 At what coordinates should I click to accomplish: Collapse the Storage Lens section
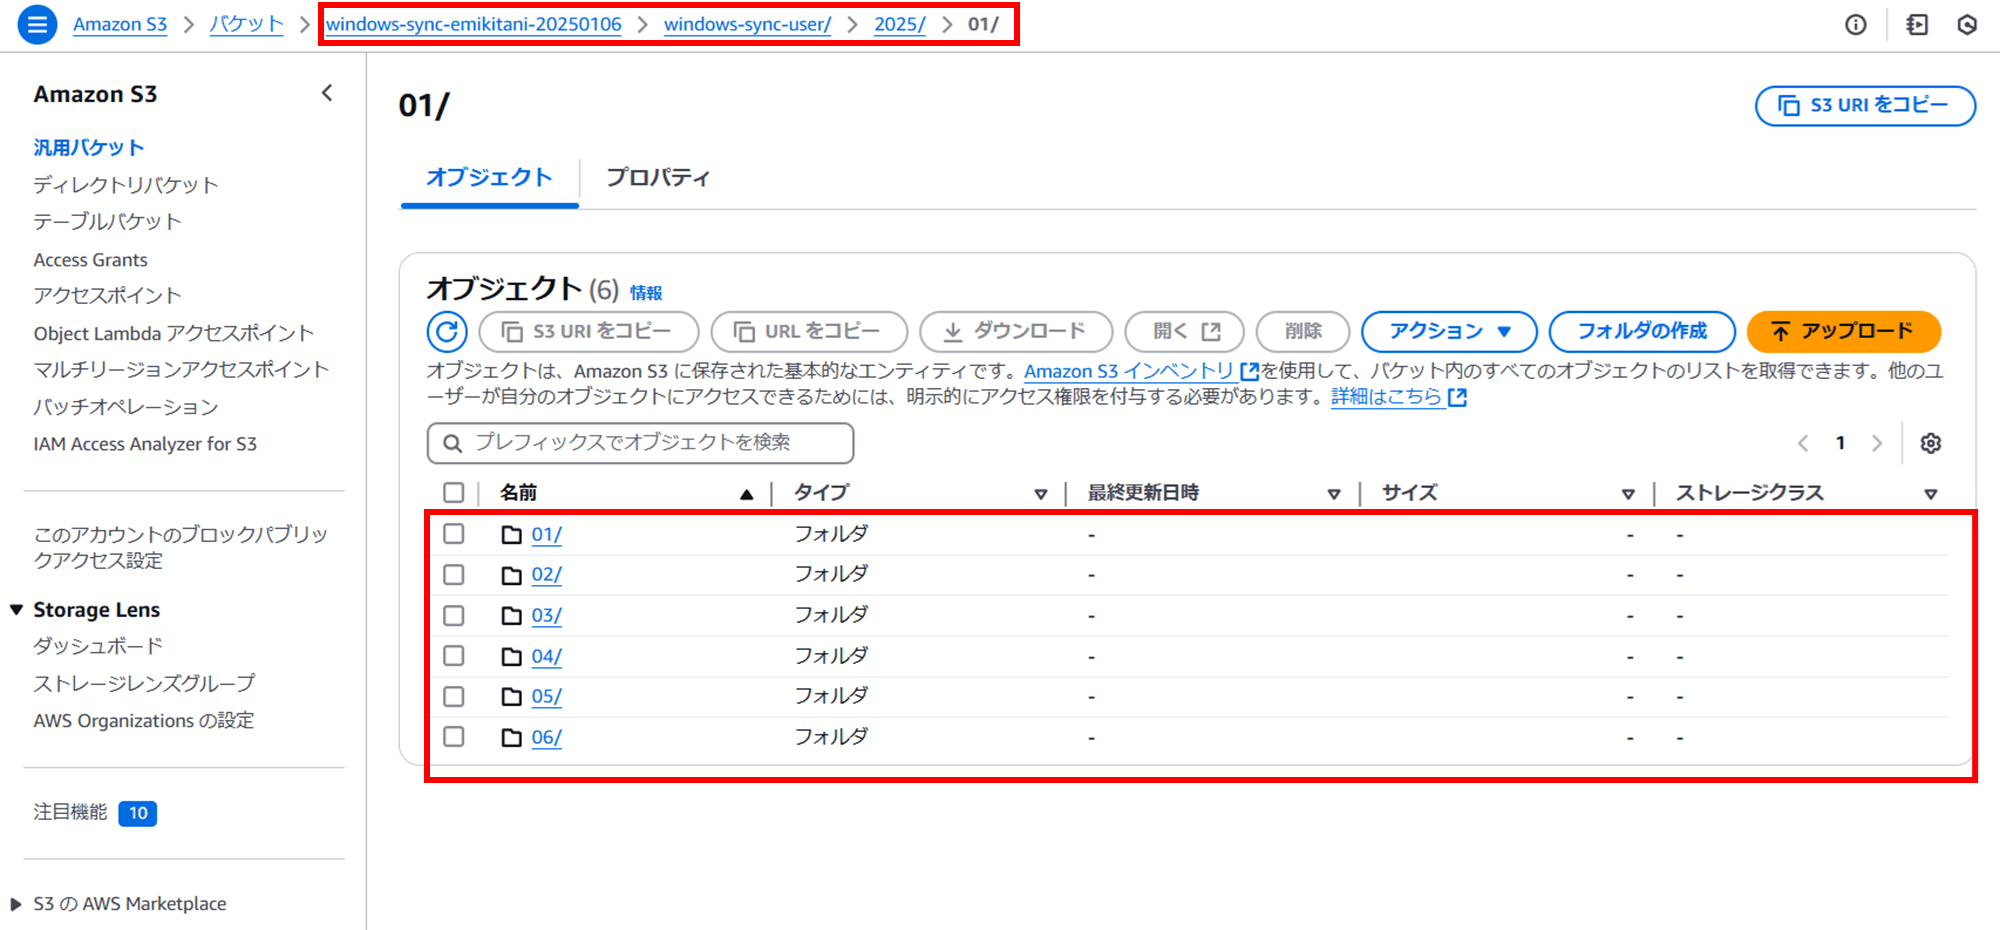(16, 610)
